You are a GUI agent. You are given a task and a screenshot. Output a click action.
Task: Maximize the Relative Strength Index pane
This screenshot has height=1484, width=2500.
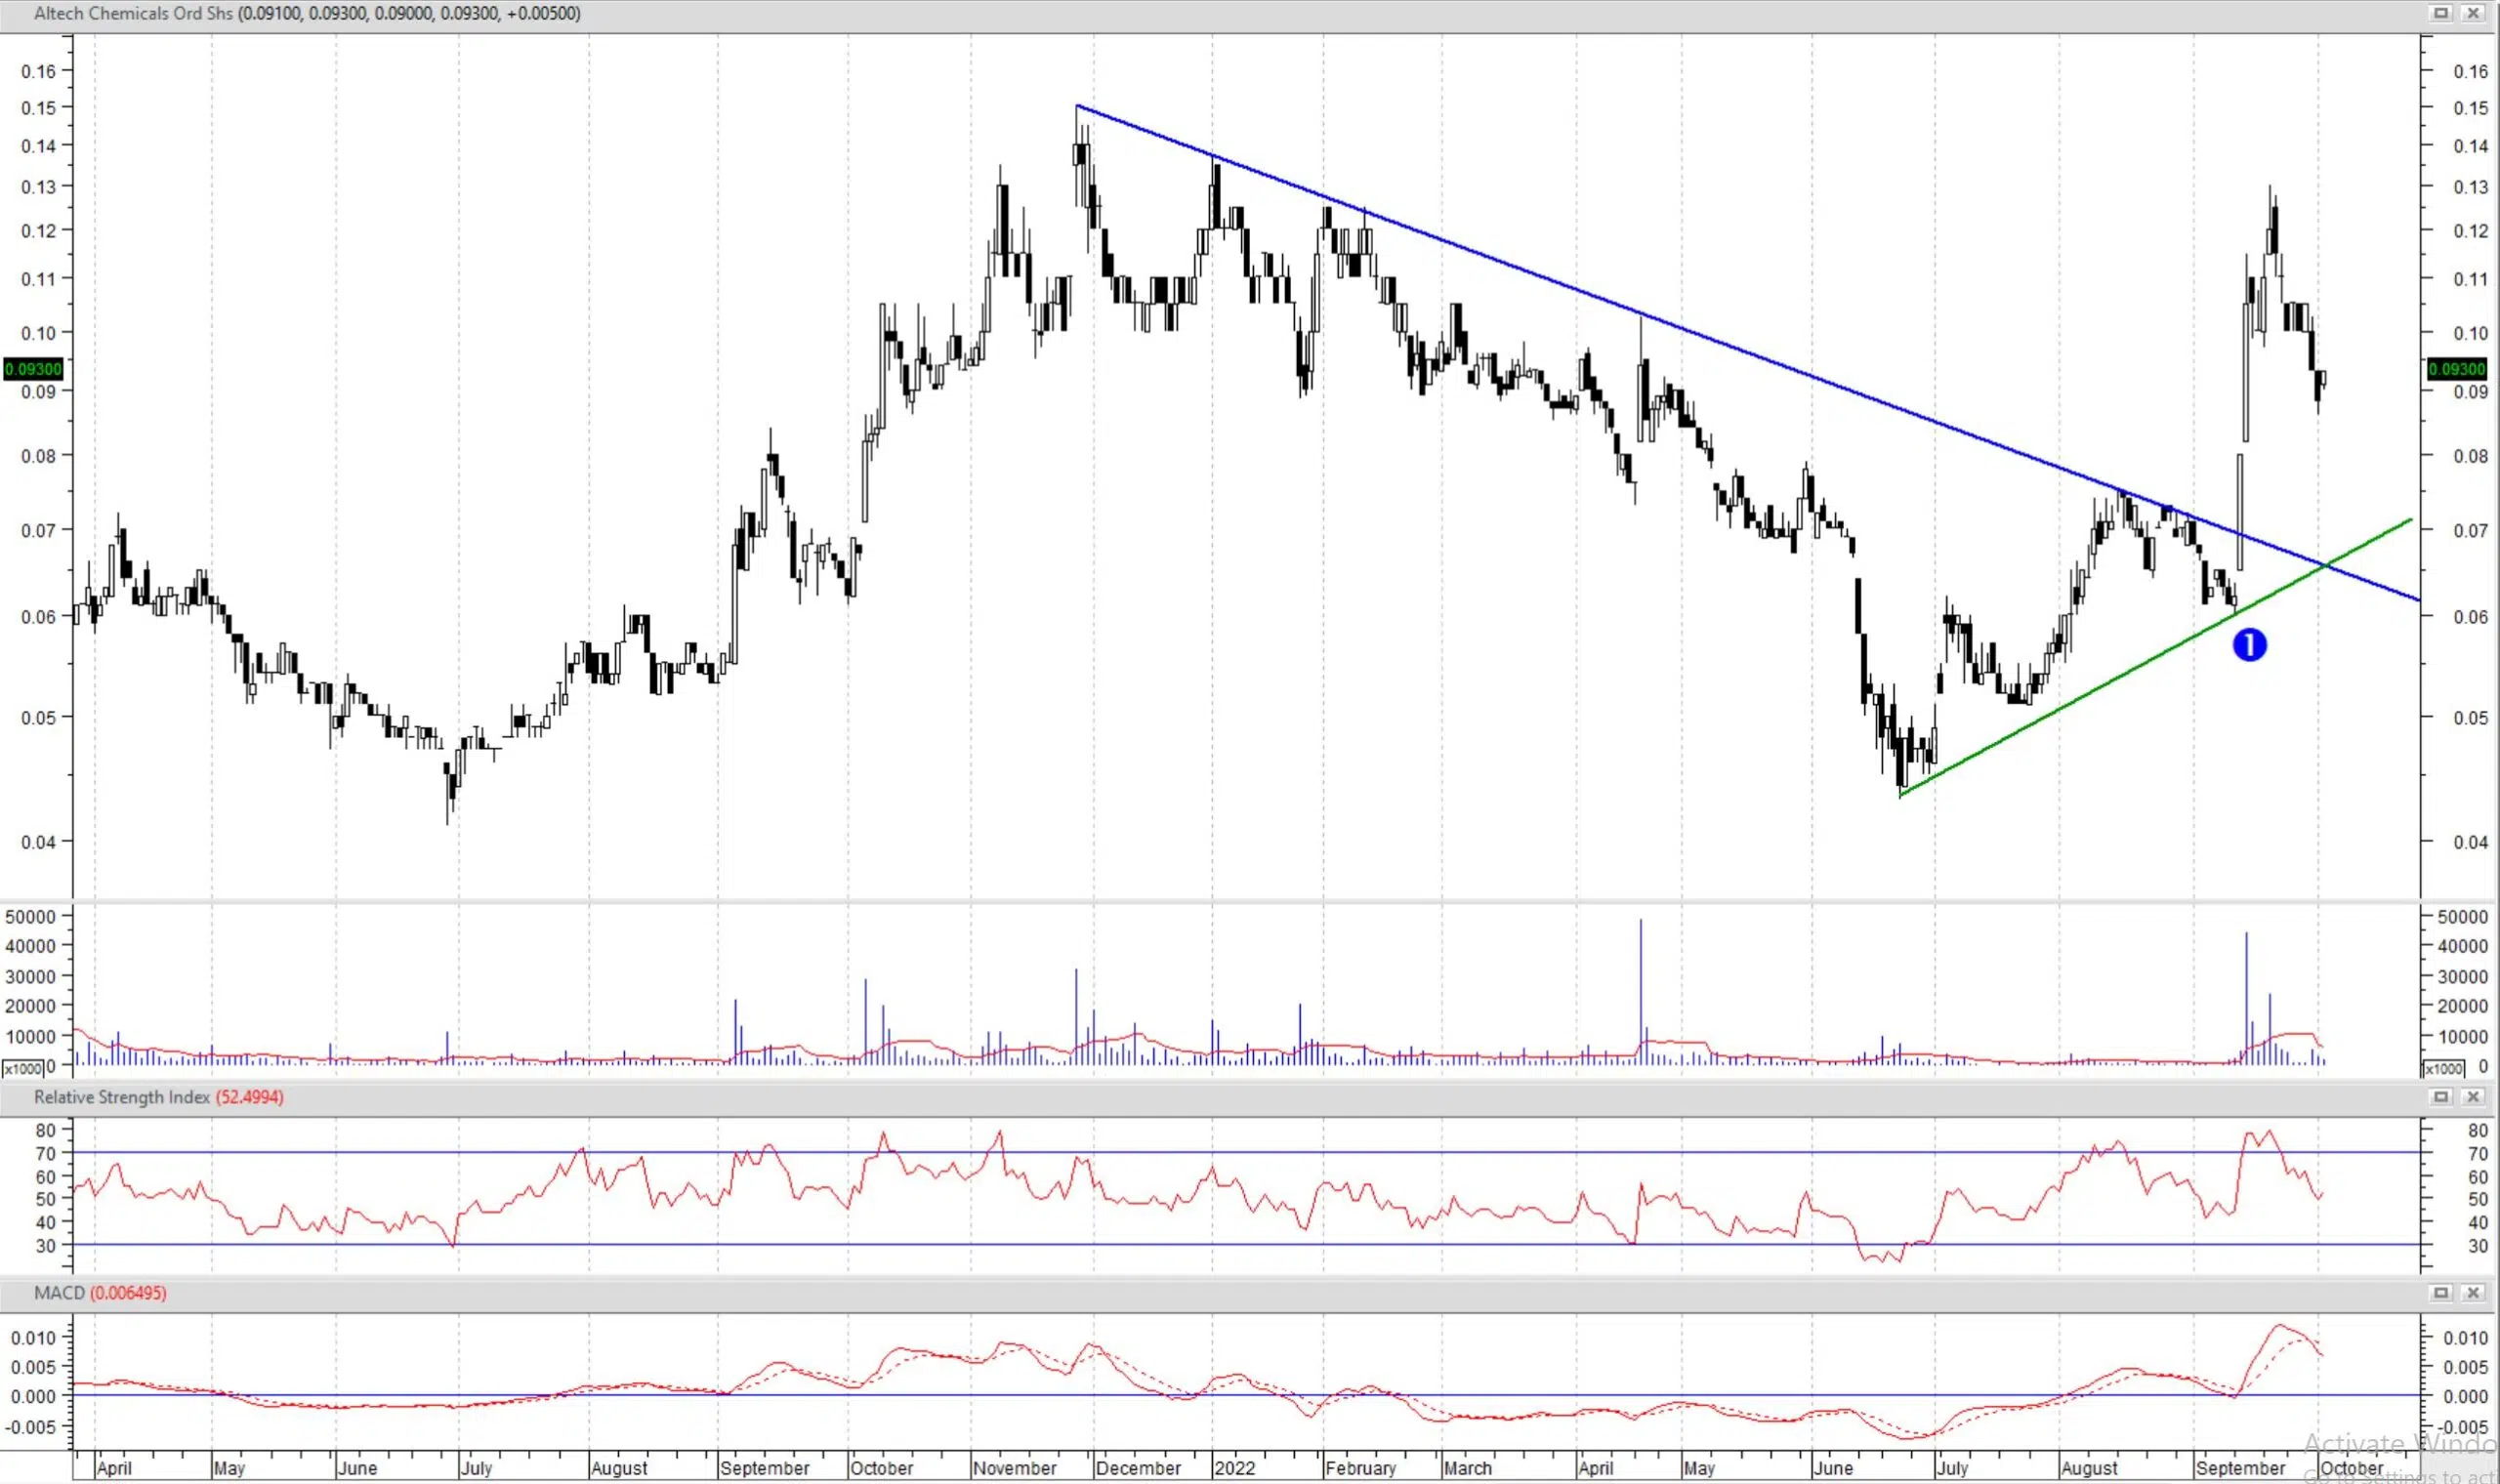tap(2441, 1097)
